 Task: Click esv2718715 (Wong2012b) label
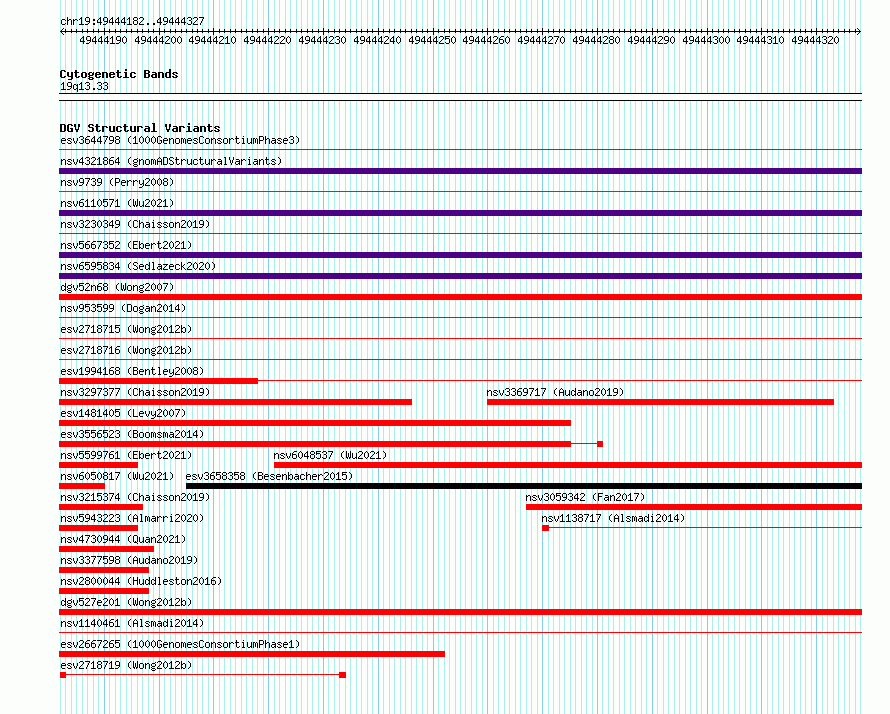click(x=126, y=329)
